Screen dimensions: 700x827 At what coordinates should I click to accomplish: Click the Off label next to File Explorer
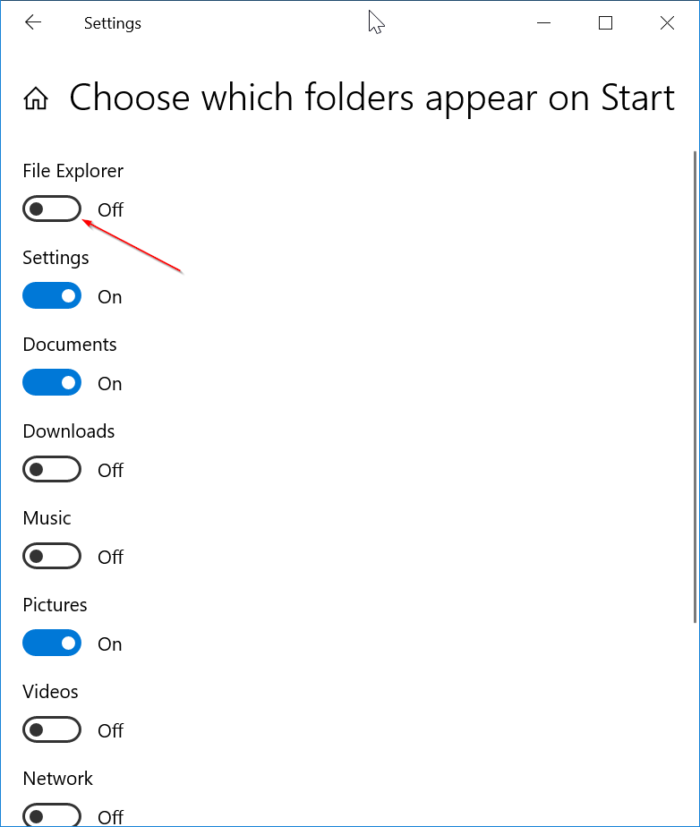(x=110, y=209)
